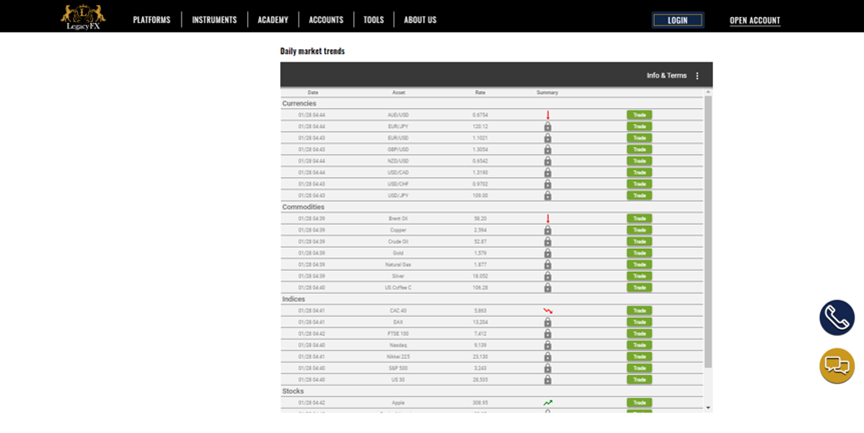
Task: Click the Date column header
Action: point(313,93)
